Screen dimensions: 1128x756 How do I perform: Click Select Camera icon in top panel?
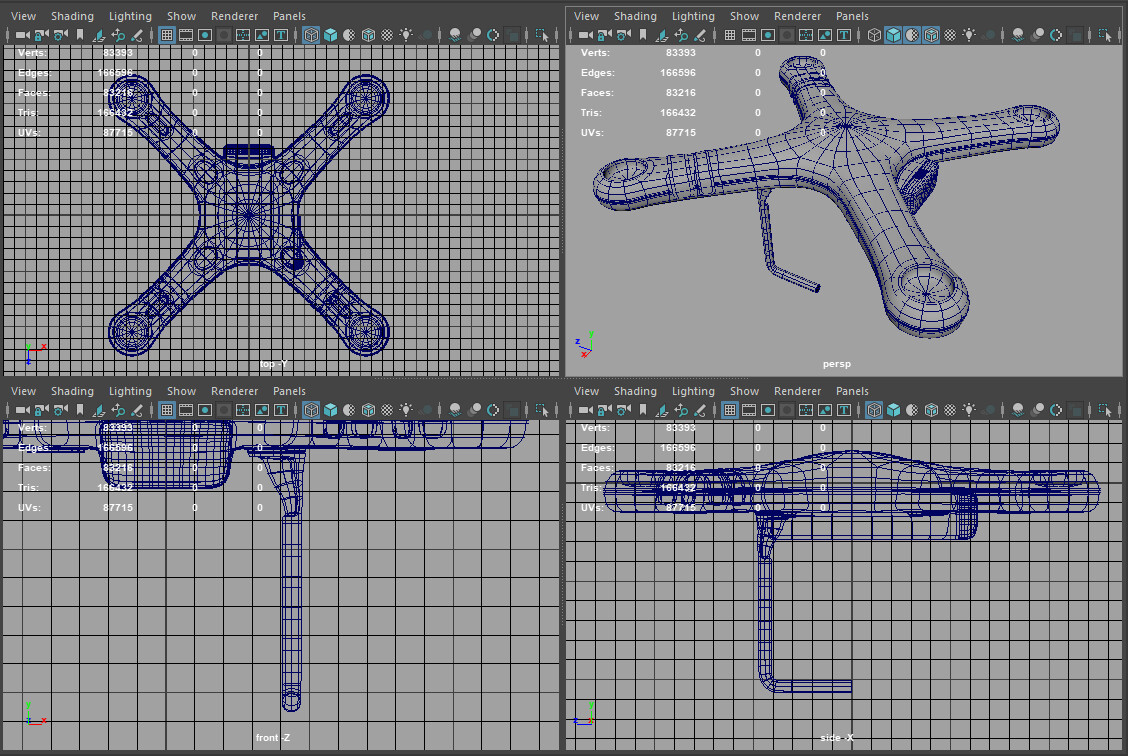(23, 35)
